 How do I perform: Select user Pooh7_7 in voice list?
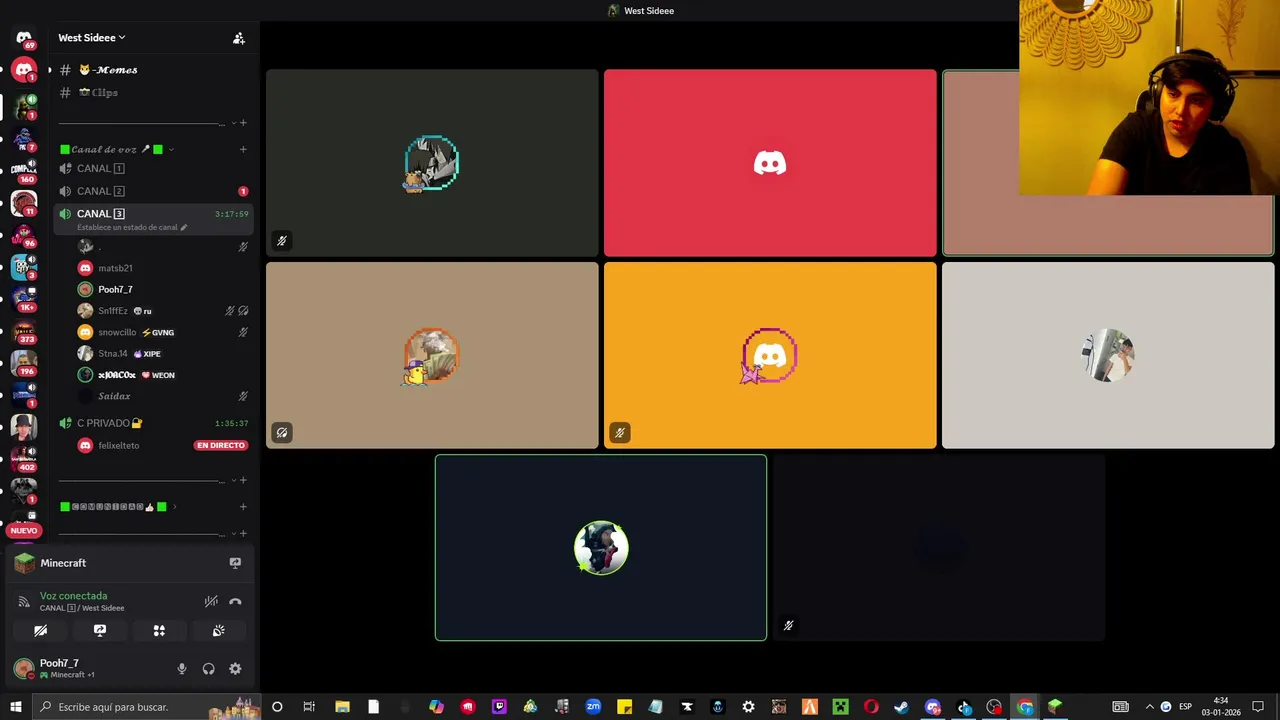click(x=114, y=289)
